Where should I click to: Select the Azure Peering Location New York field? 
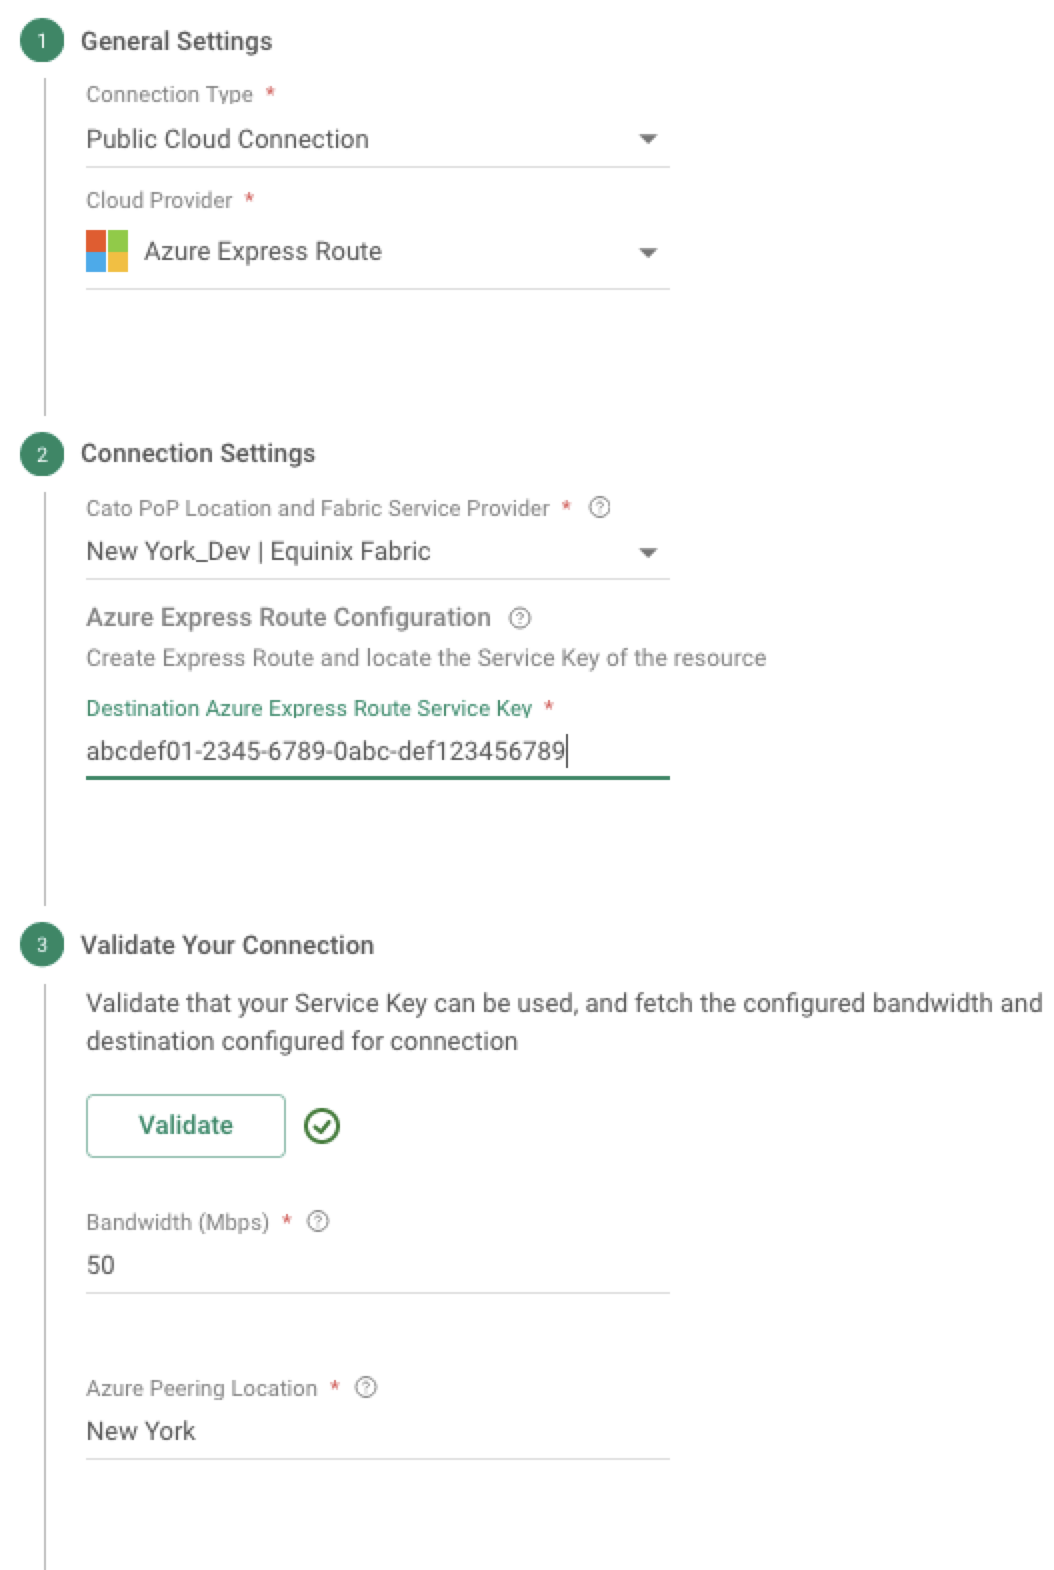(376, 1431)
